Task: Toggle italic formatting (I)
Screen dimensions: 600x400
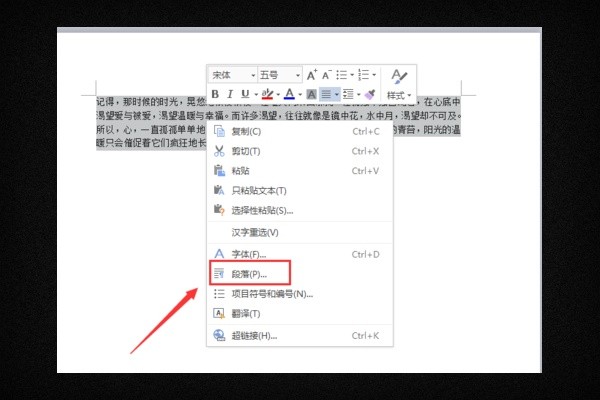Action: (x=230, y=94)
